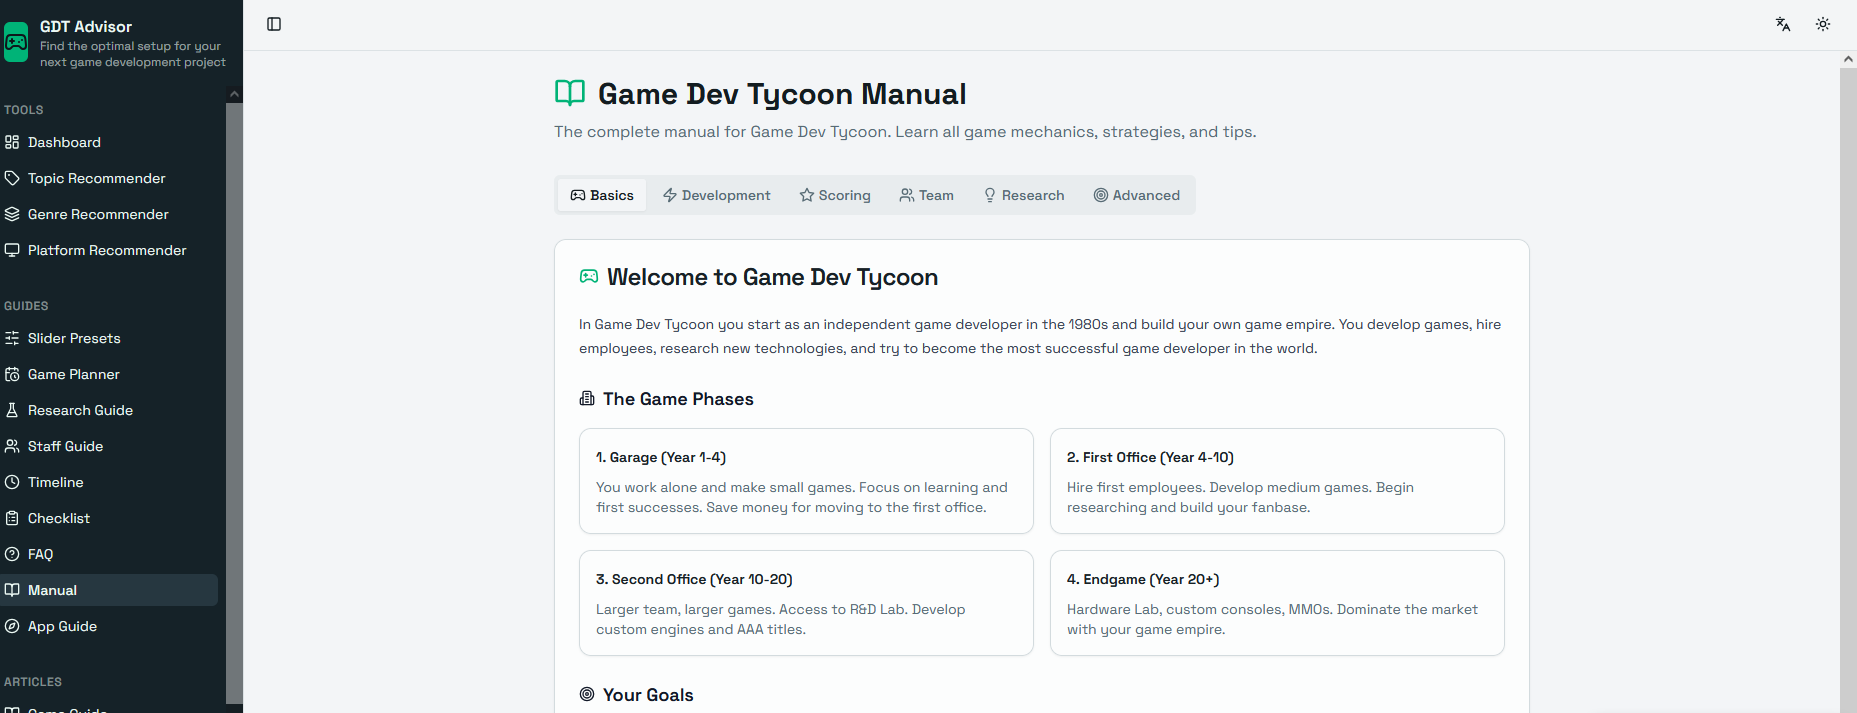Click the Platform Recommender monitor icon
Image resolution: width=1857 pixels, height=713 pixels.
click(12, 250)
